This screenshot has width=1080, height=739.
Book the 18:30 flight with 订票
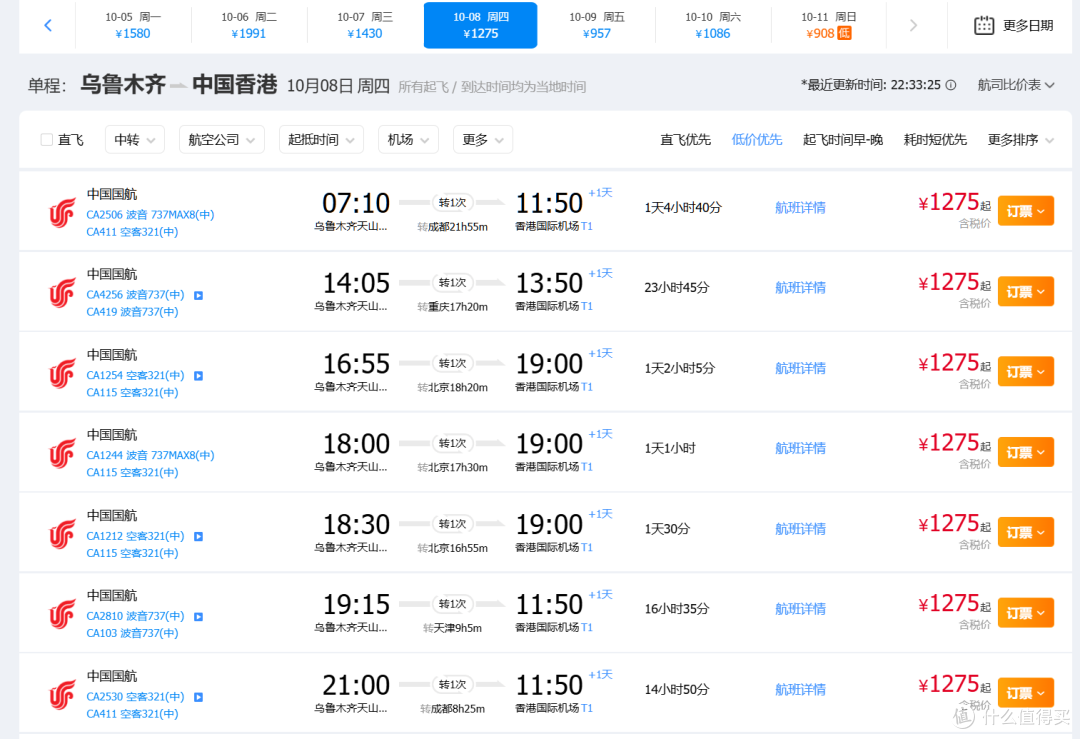1026,532
